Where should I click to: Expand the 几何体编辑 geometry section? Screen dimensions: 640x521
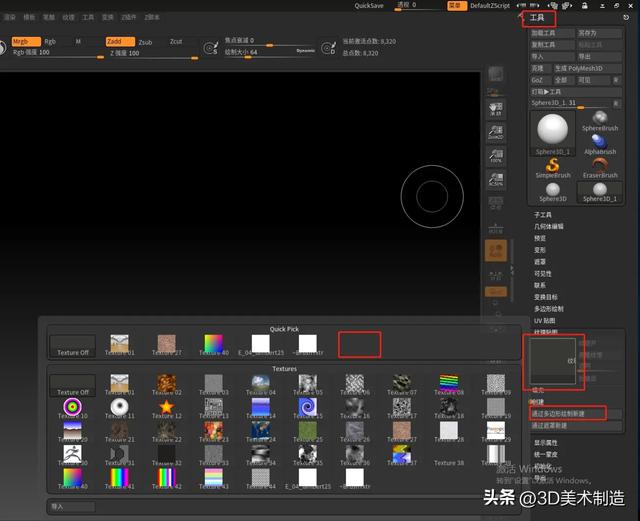click(548, 227)
